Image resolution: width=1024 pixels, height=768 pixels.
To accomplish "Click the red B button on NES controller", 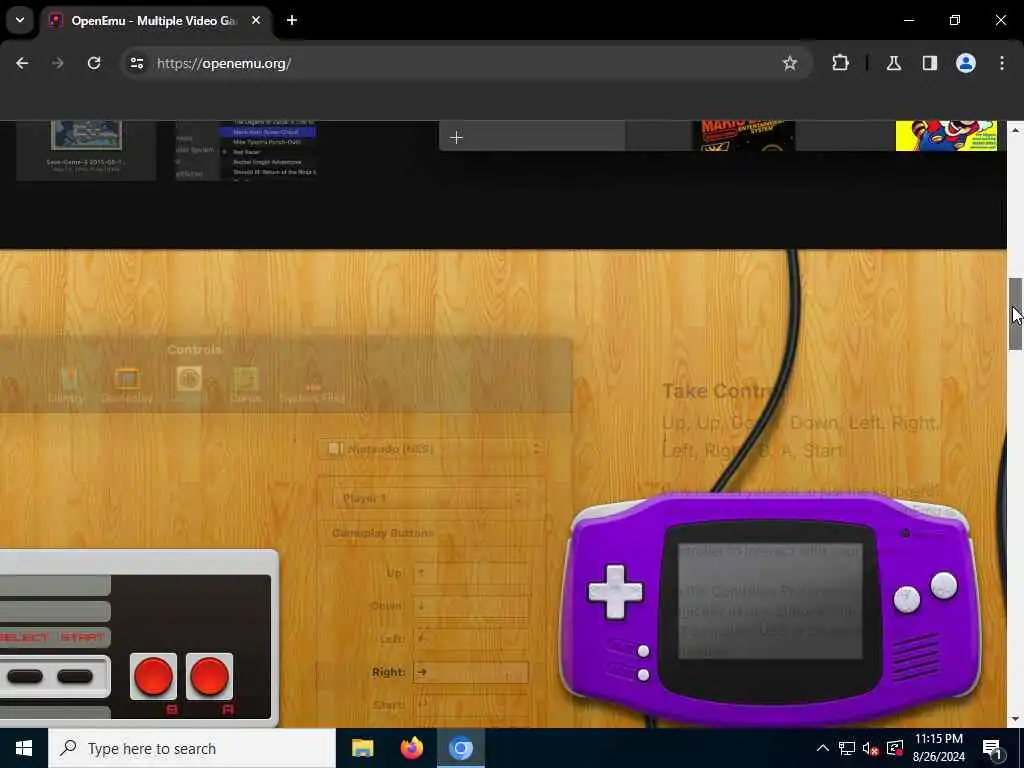I will (153, 676).
